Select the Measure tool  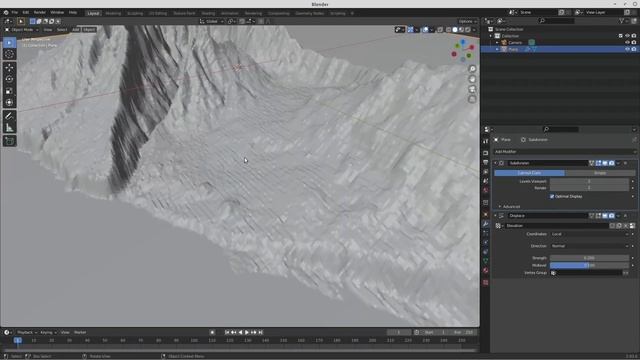tap(9, 128)
